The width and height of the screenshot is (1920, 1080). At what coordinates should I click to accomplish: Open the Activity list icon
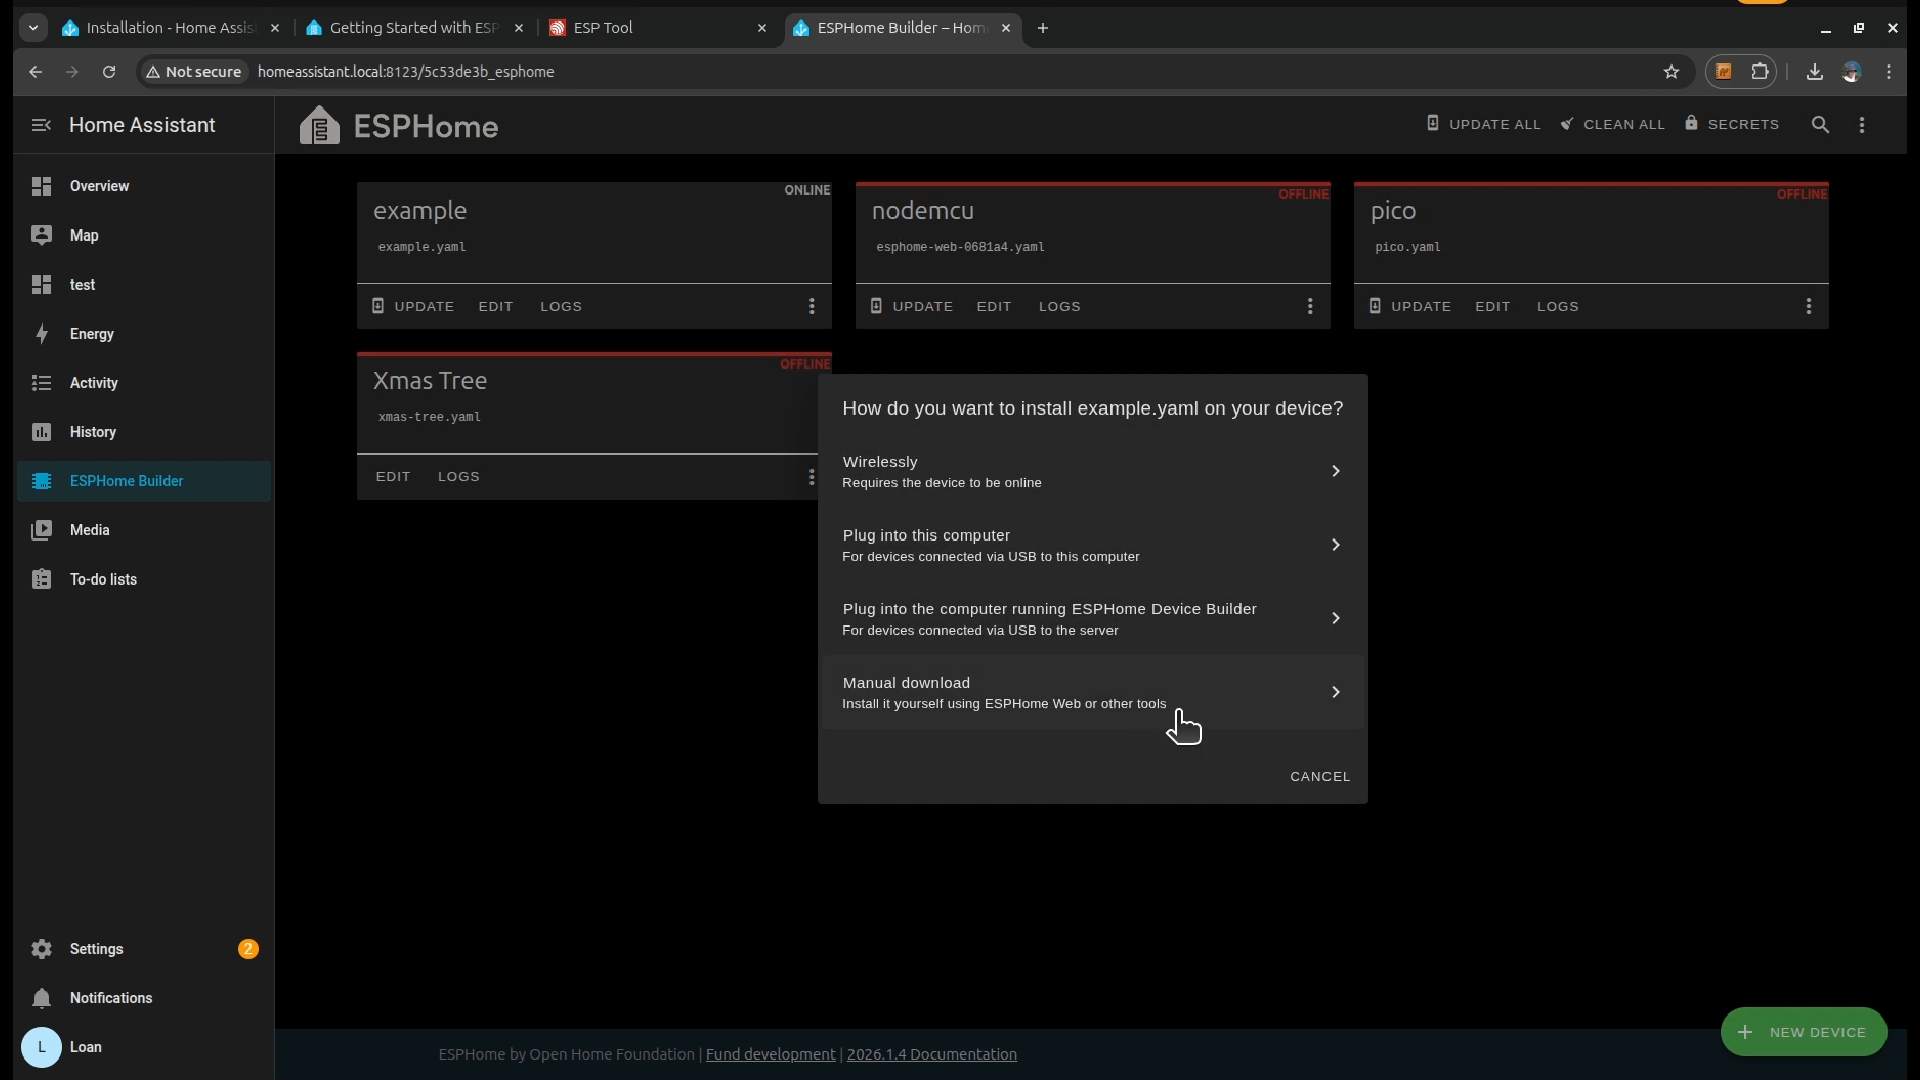tap(41, 383)
